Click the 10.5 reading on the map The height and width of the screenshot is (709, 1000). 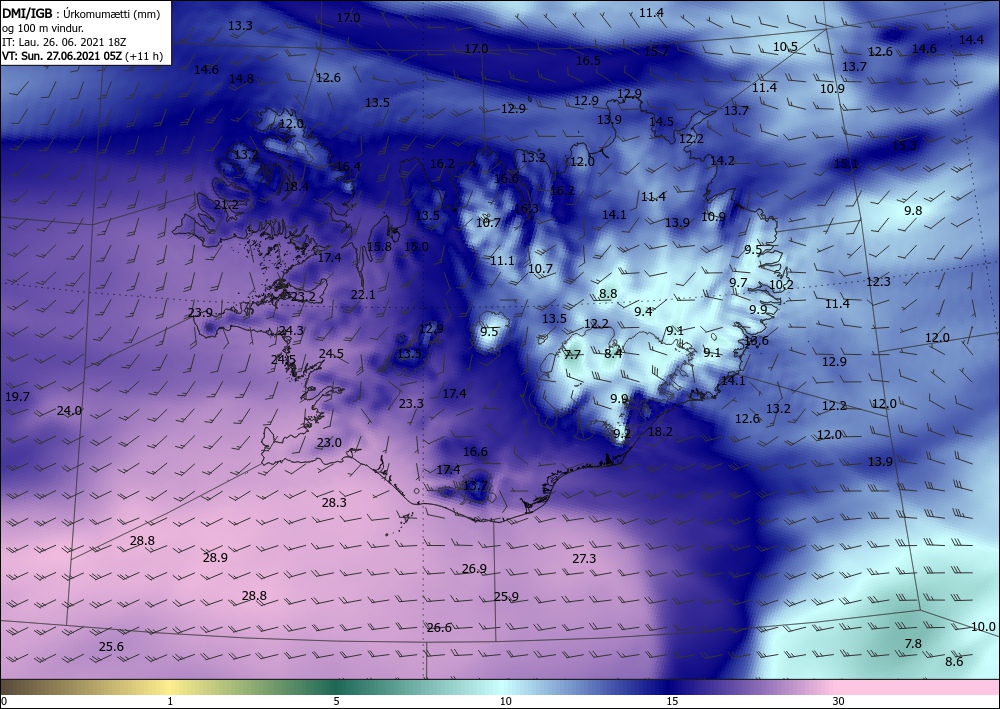[x=785, y=47]
